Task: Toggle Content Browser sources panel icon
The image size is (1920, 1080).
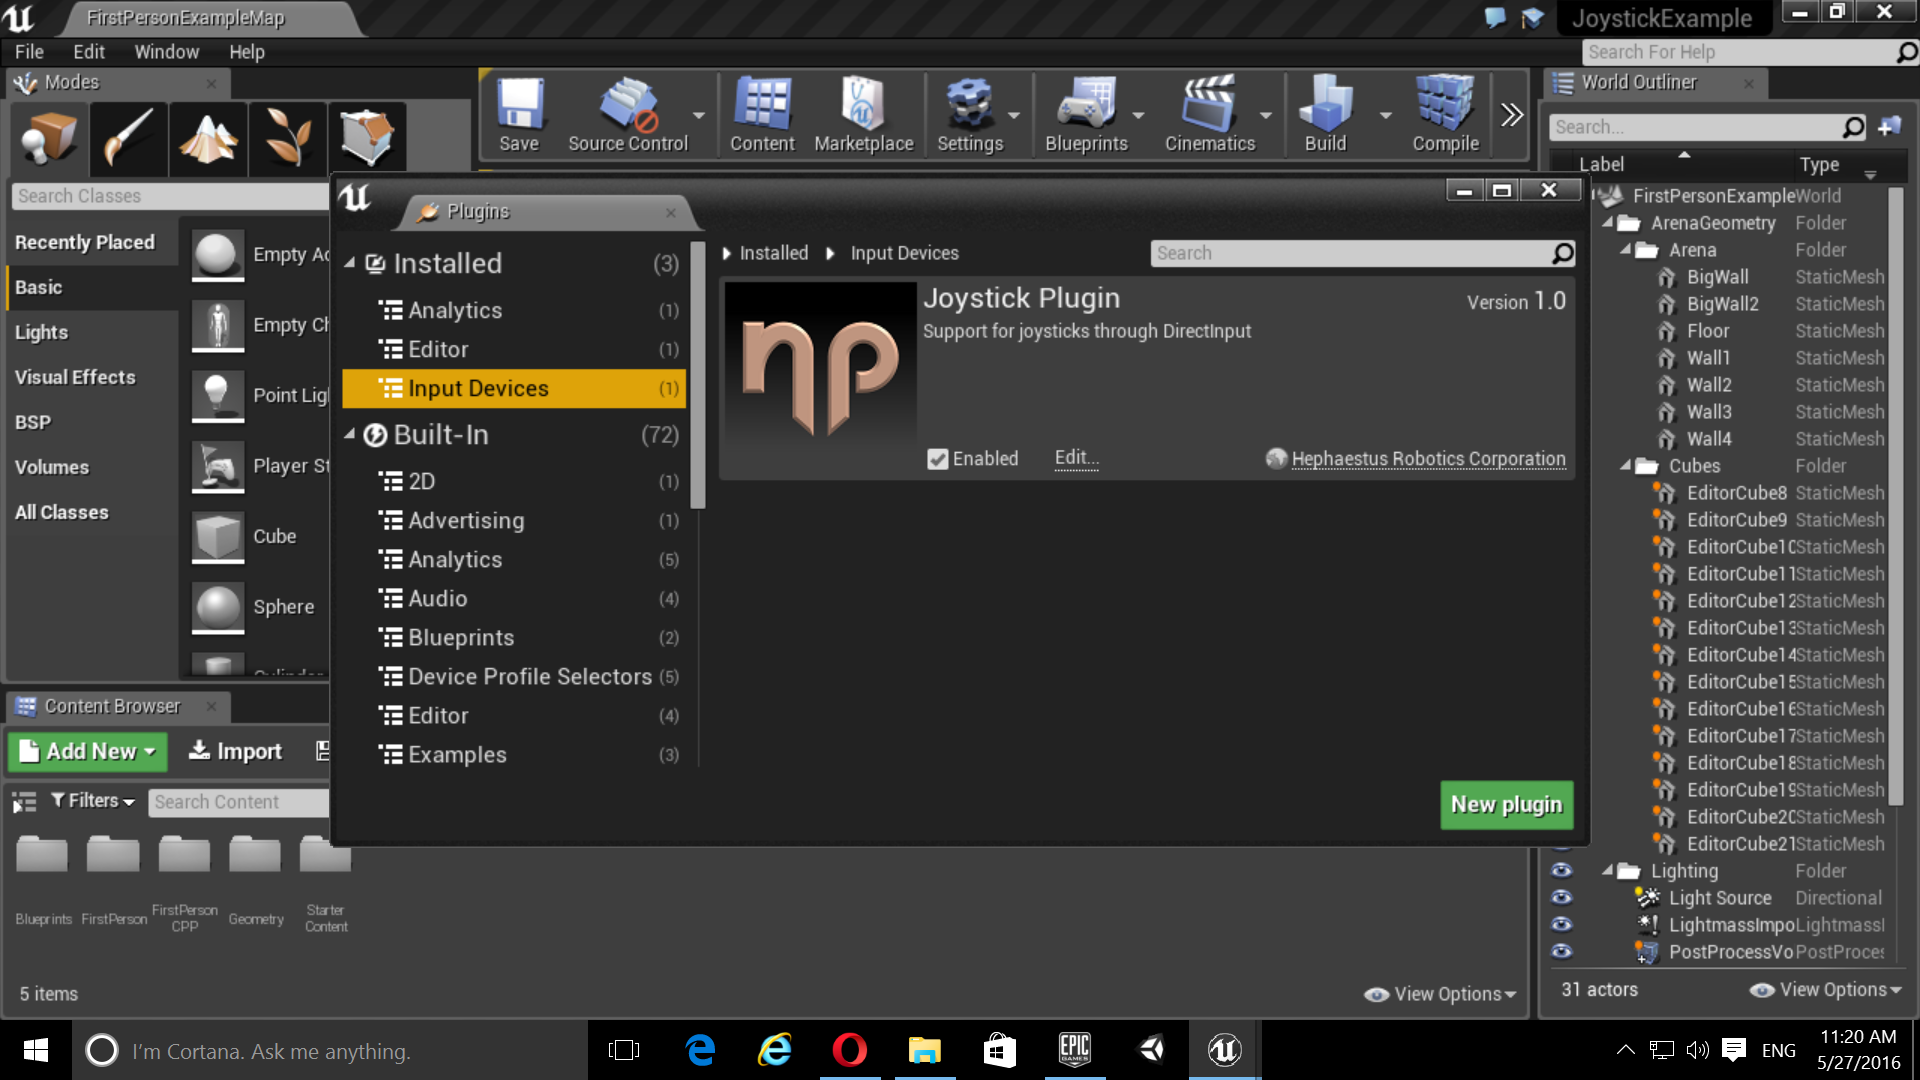Action: [24, 802]
